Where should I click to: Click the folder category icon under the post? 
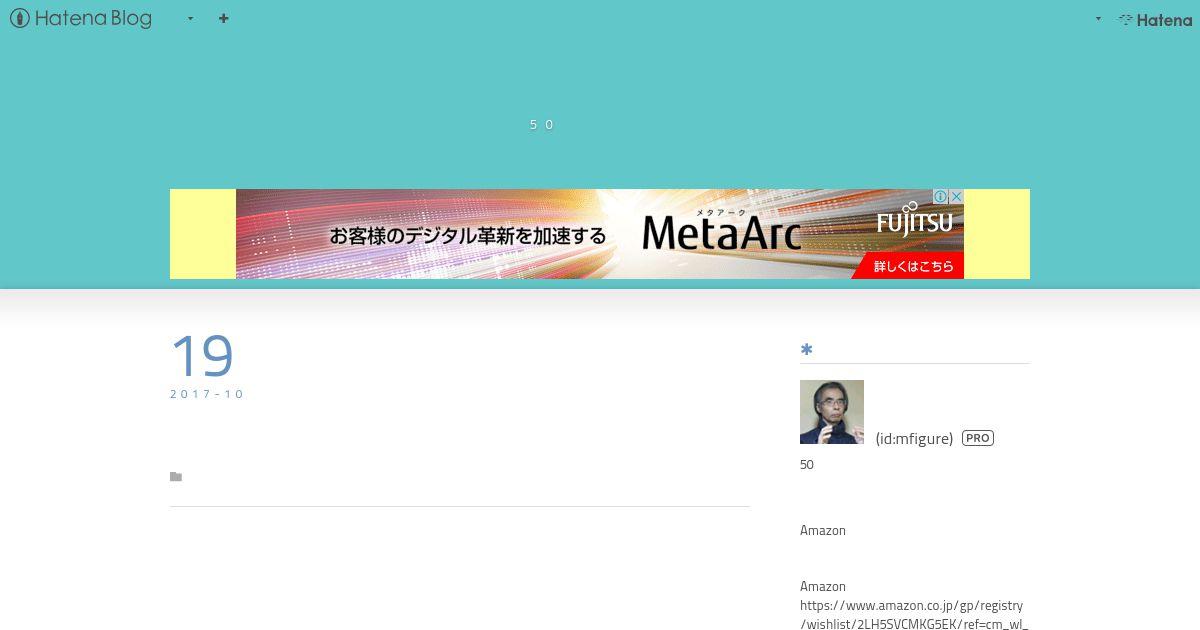point(176,477)
